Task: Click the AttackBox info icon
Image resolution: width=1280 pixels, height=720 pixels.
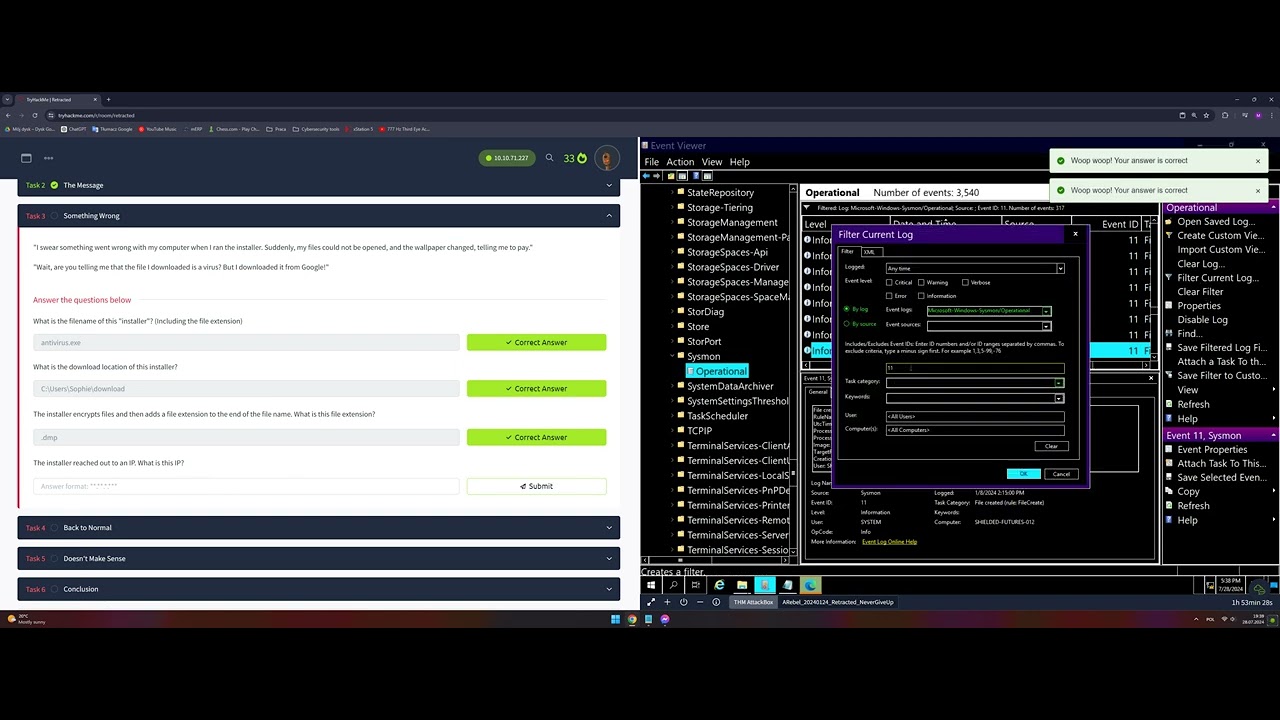Action: pos(716,602)
